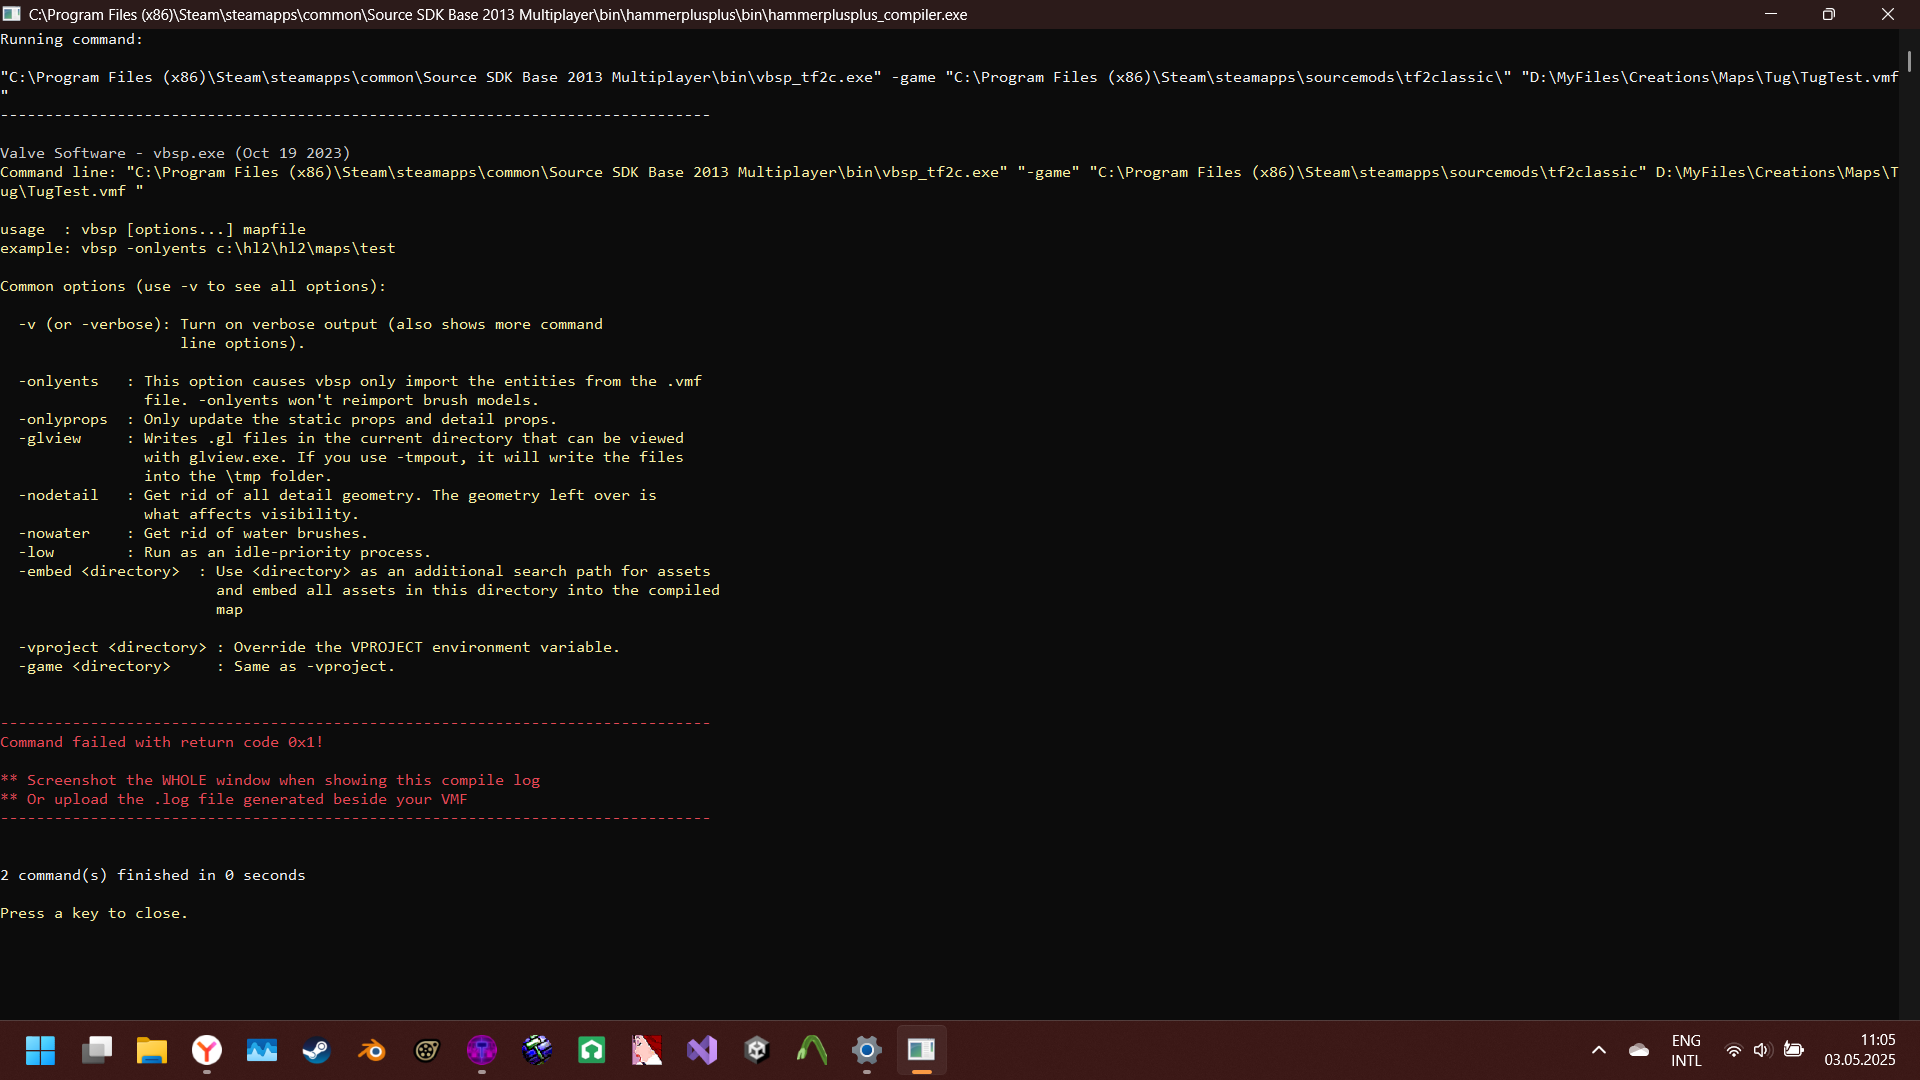Click '2 command(s) finished in 0 seconds'
The image size is (1920, 1080).
point(153,875)
